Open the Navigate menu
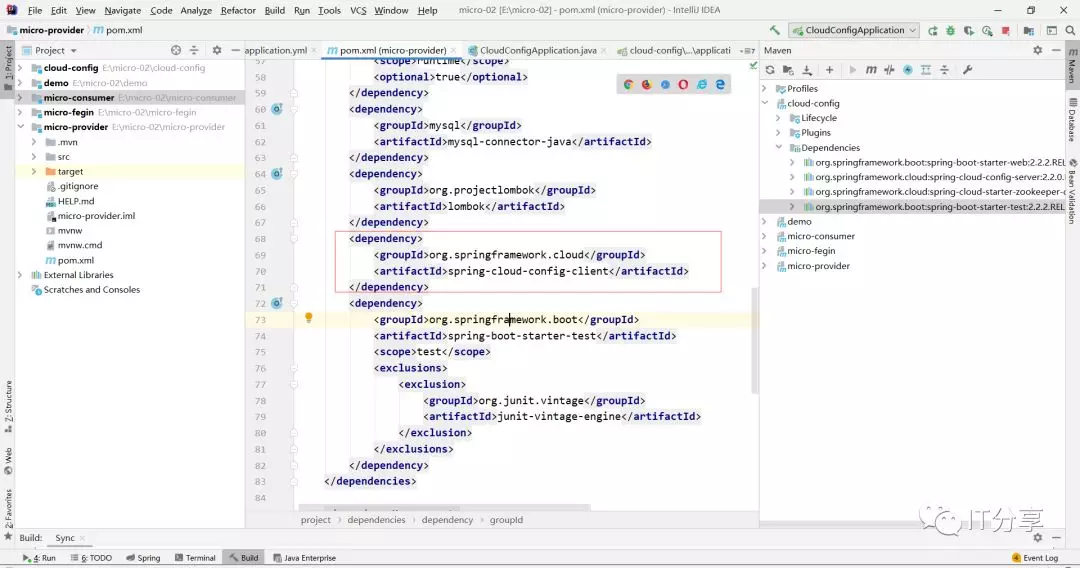Screen dimensions: 1080x568 [123, 10]
